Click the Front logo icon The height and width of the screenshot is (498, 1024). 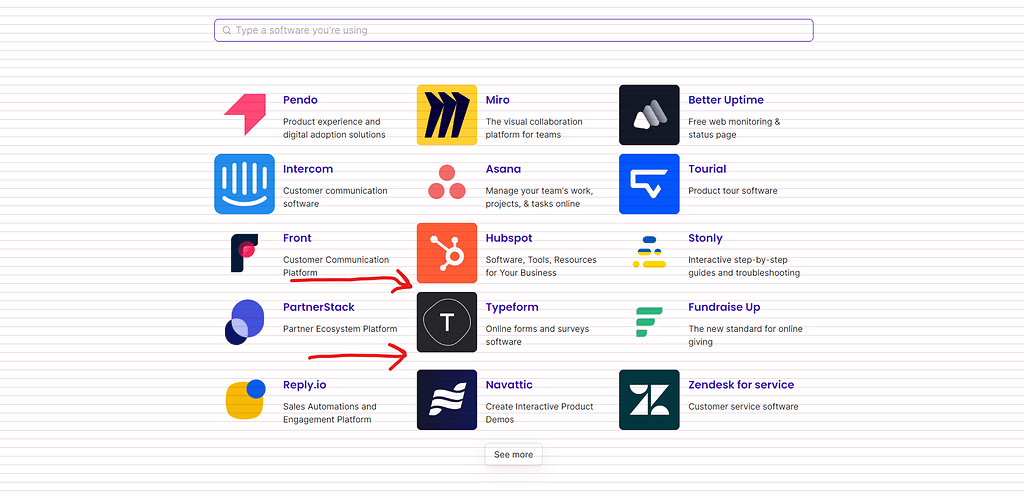(244, 253)
